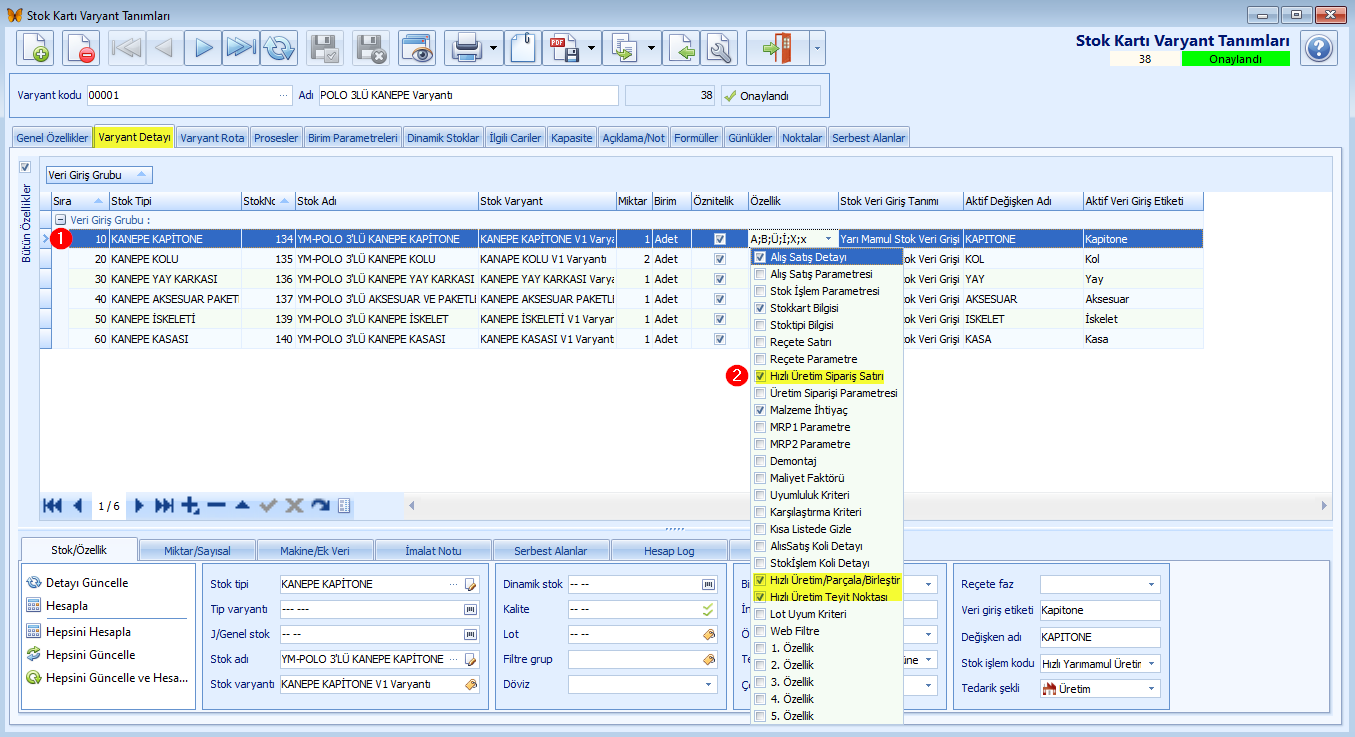Click the printer toolbar icon
Screen dimensions: 1355x737
coord(467,48)
